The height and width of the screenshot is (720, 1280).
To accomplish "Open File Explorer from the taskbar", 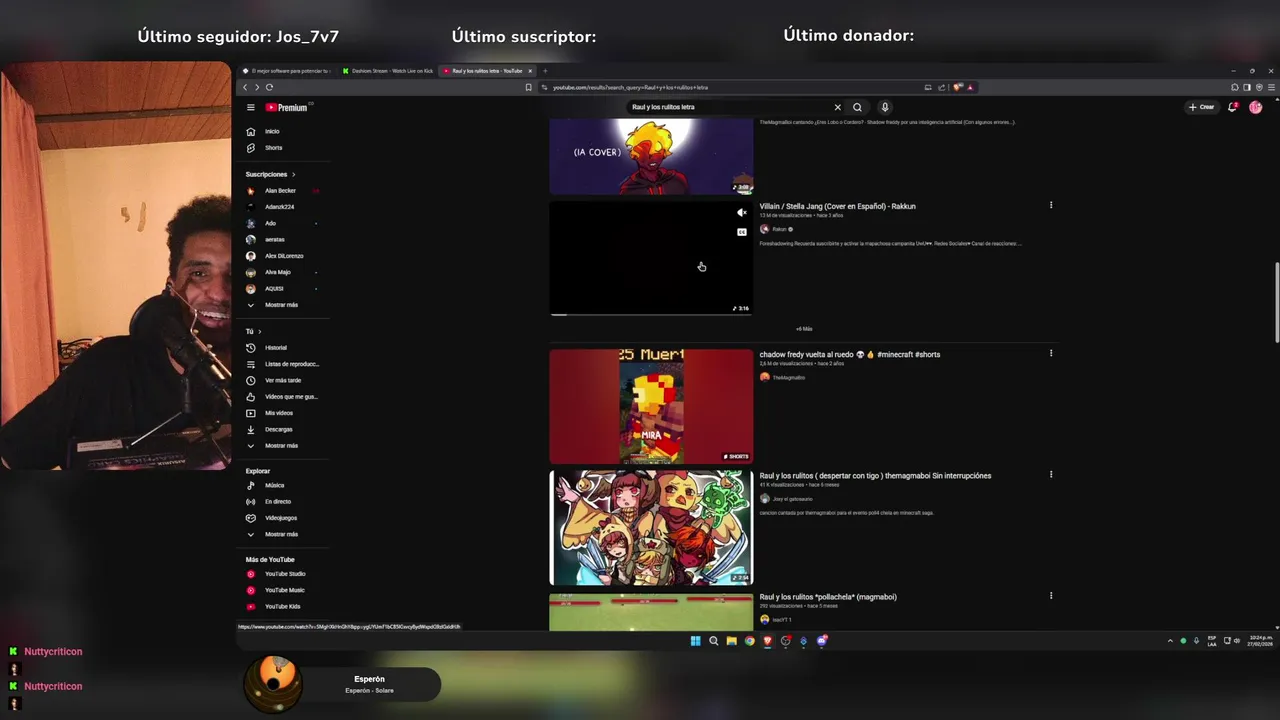I will coord(731,641).
